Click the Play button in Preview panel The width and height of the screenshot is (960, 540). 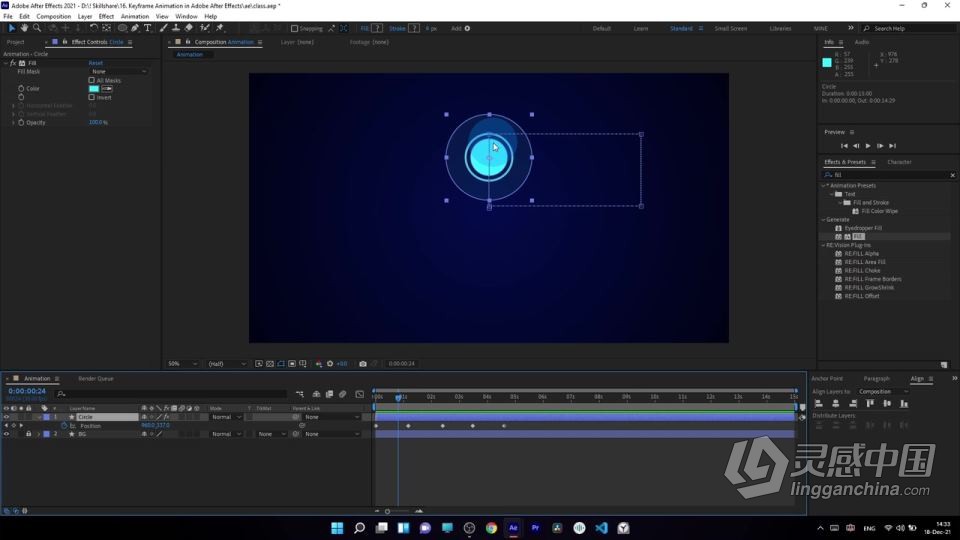867,146
